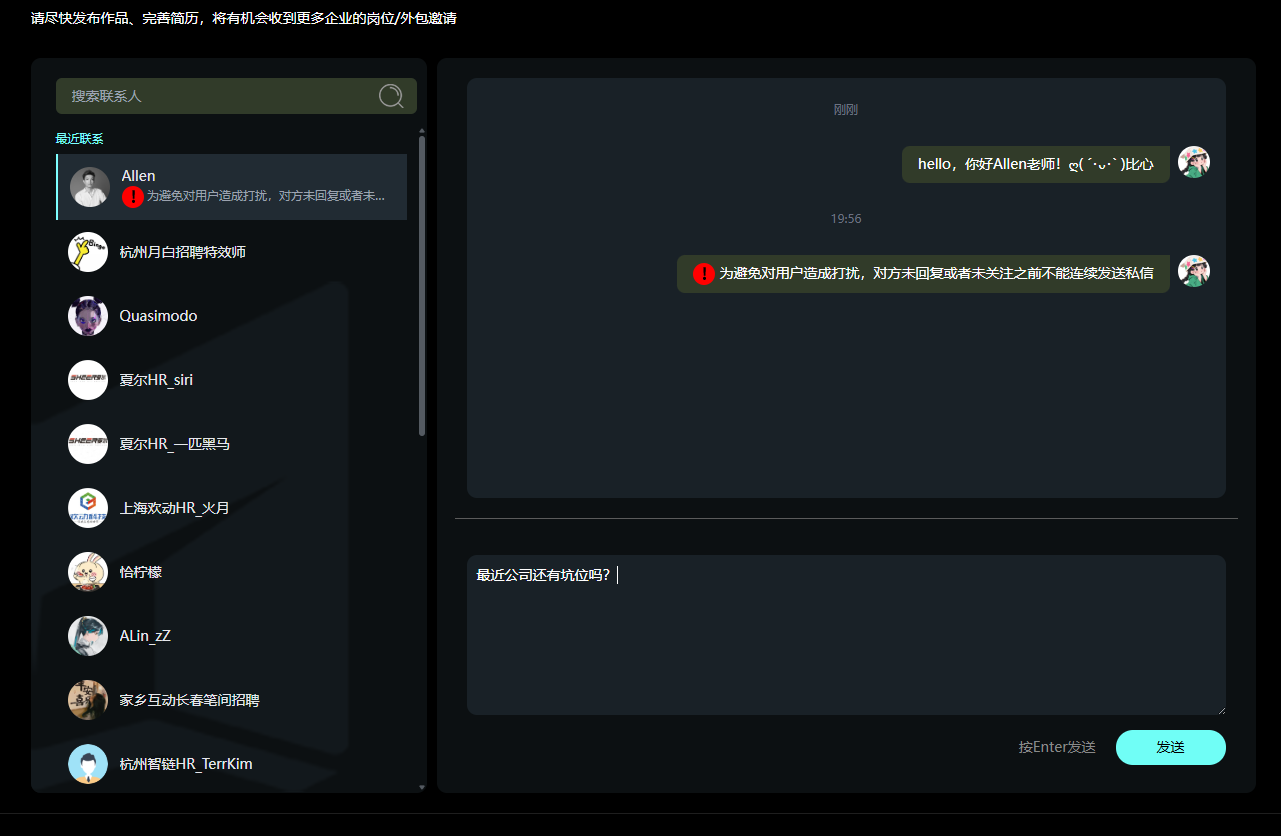Click the 按Enter发送 hint text
1281x836 pixels.
[x=1057, y=747]
